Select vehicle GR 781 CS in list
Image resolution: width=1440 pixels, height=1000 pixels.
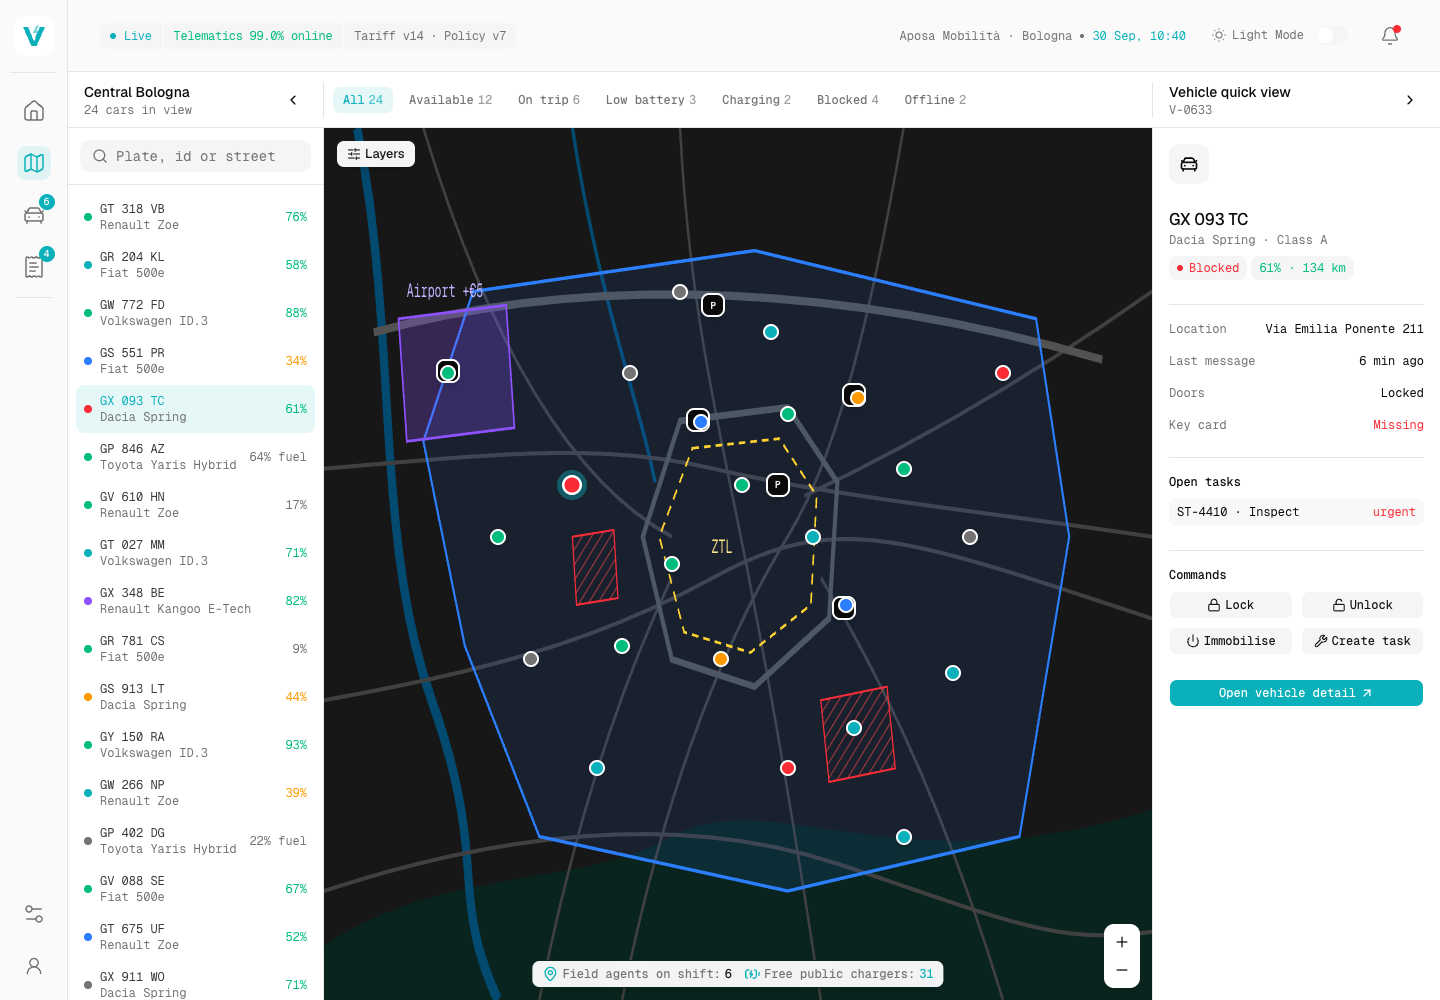pyautogui.click(x=196, y=649)
